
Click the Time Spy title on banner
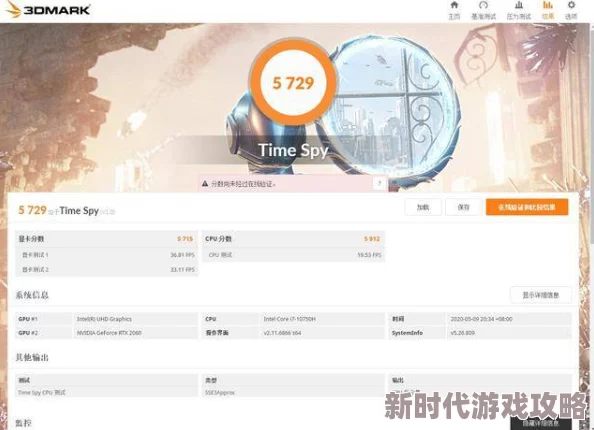pyautogui.click(x=293, y=150)
